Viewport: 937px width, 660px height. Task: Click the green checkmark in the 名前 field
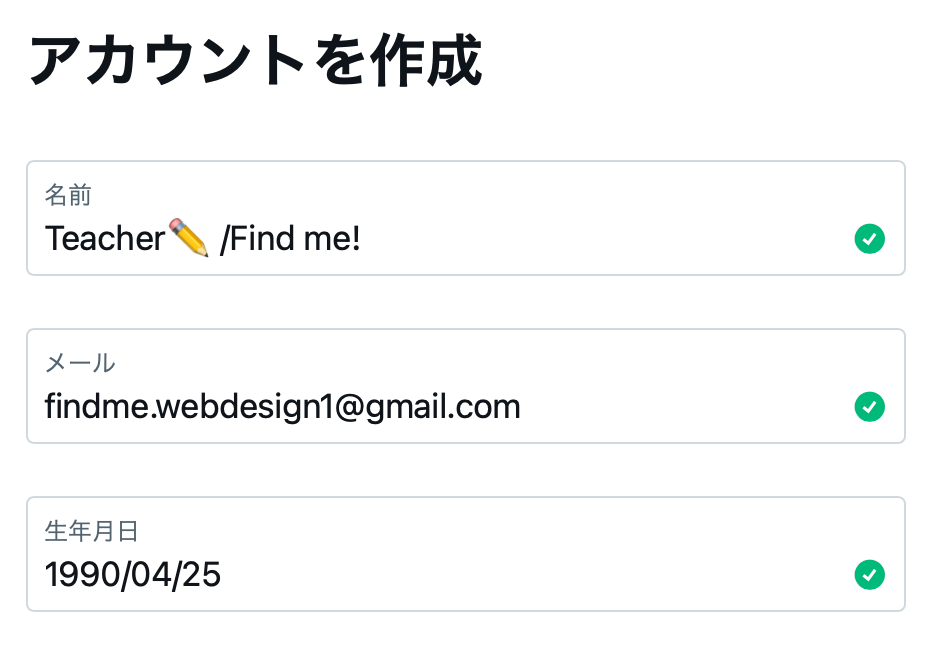869,239
